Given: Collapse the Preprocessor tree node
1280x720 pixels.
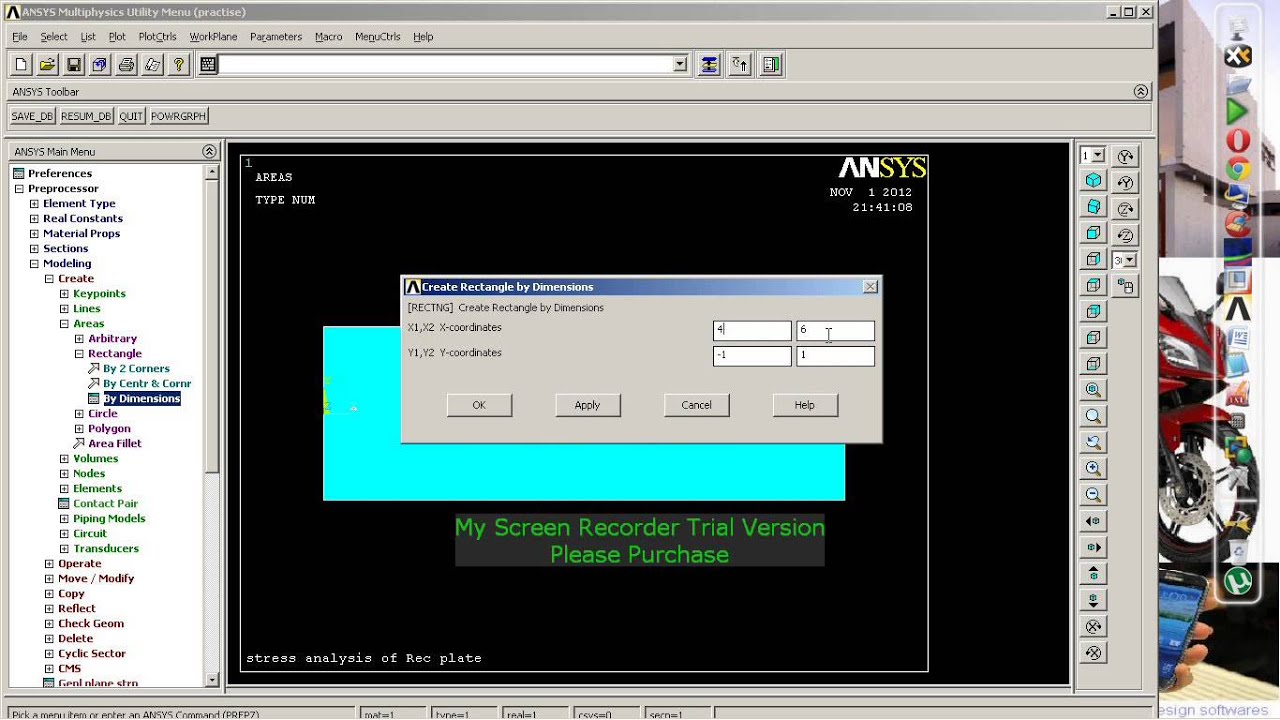Looking at the screenshot, I should (19, 188).
